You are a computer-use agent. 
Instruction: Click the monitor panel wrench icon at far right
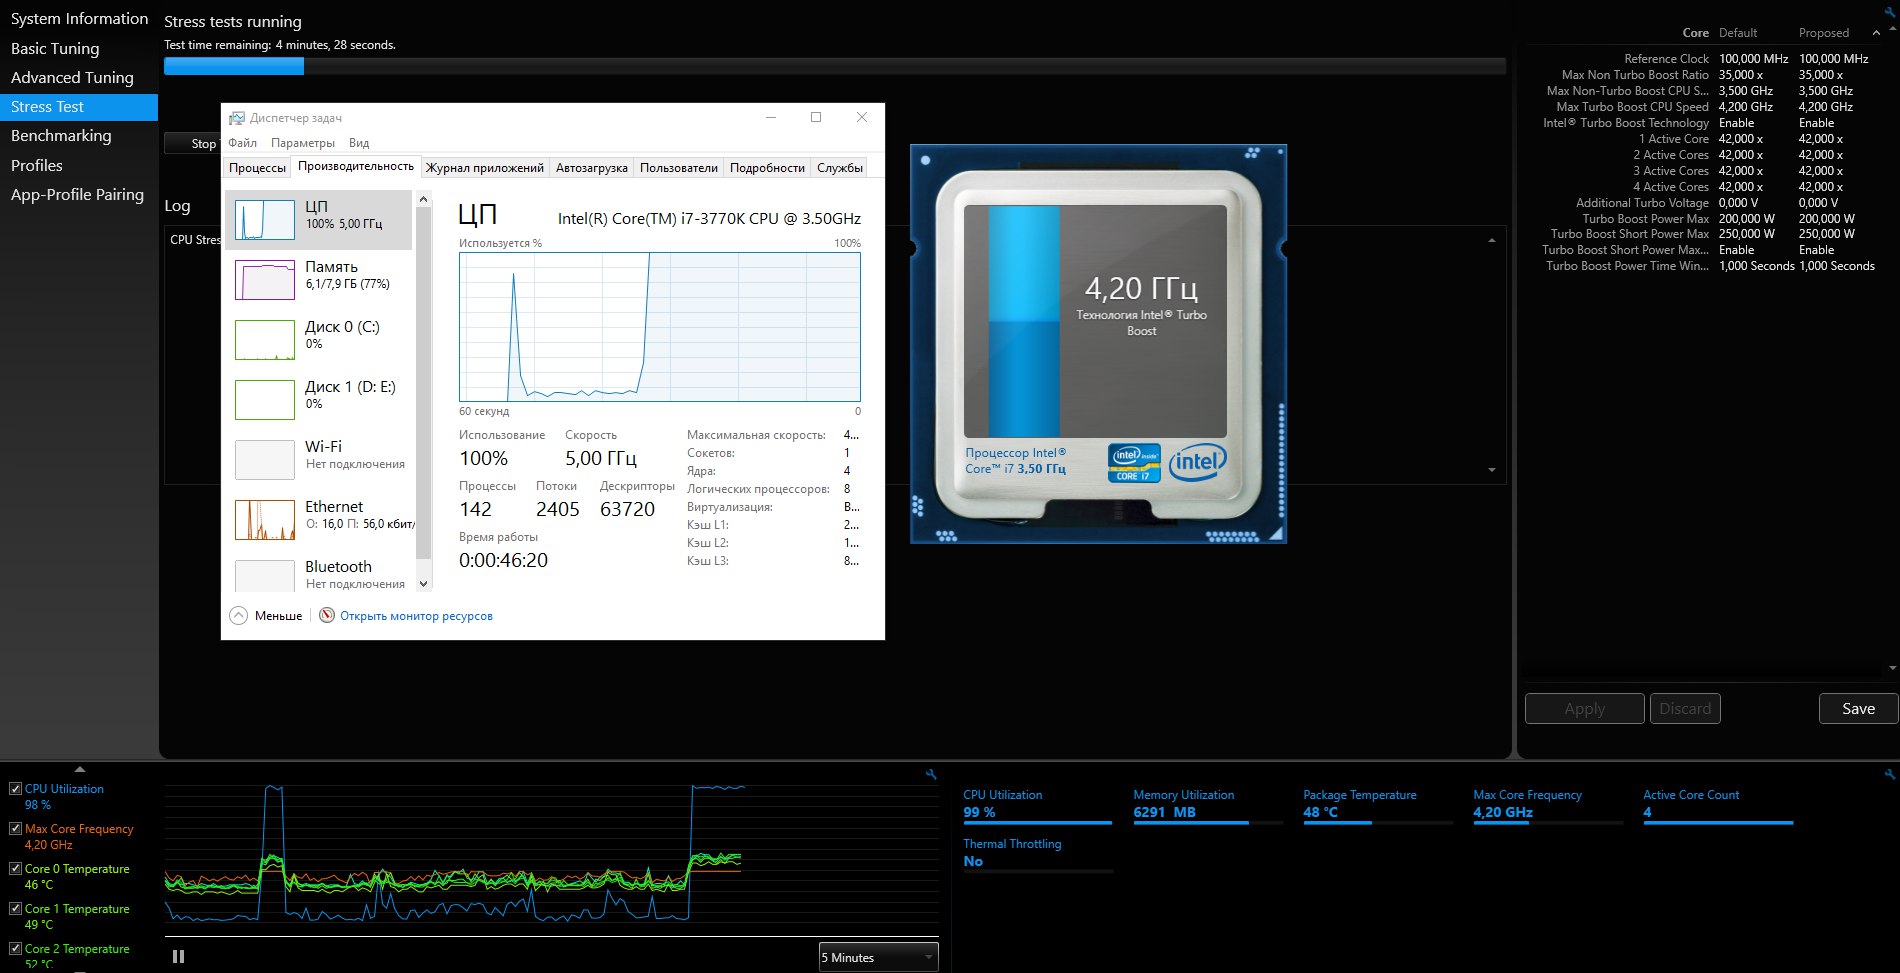pyautogui.click(x=1889, y=774)
